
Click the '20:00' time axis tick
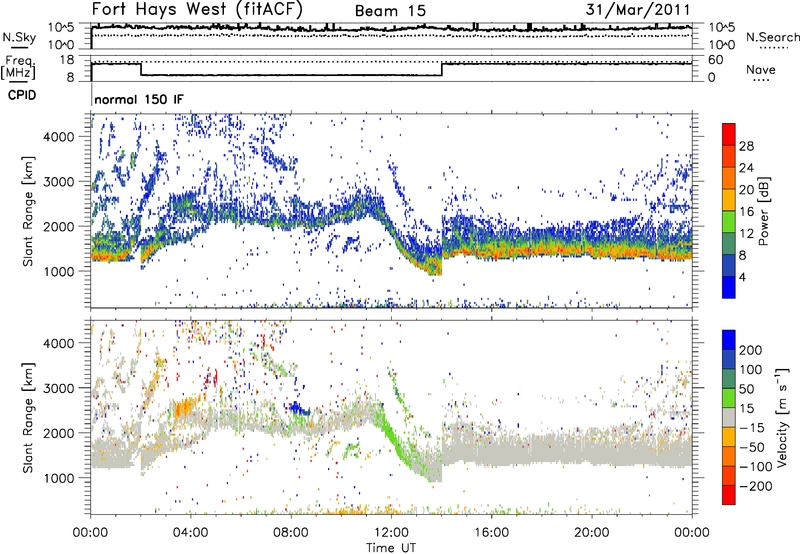click(592, 533)
